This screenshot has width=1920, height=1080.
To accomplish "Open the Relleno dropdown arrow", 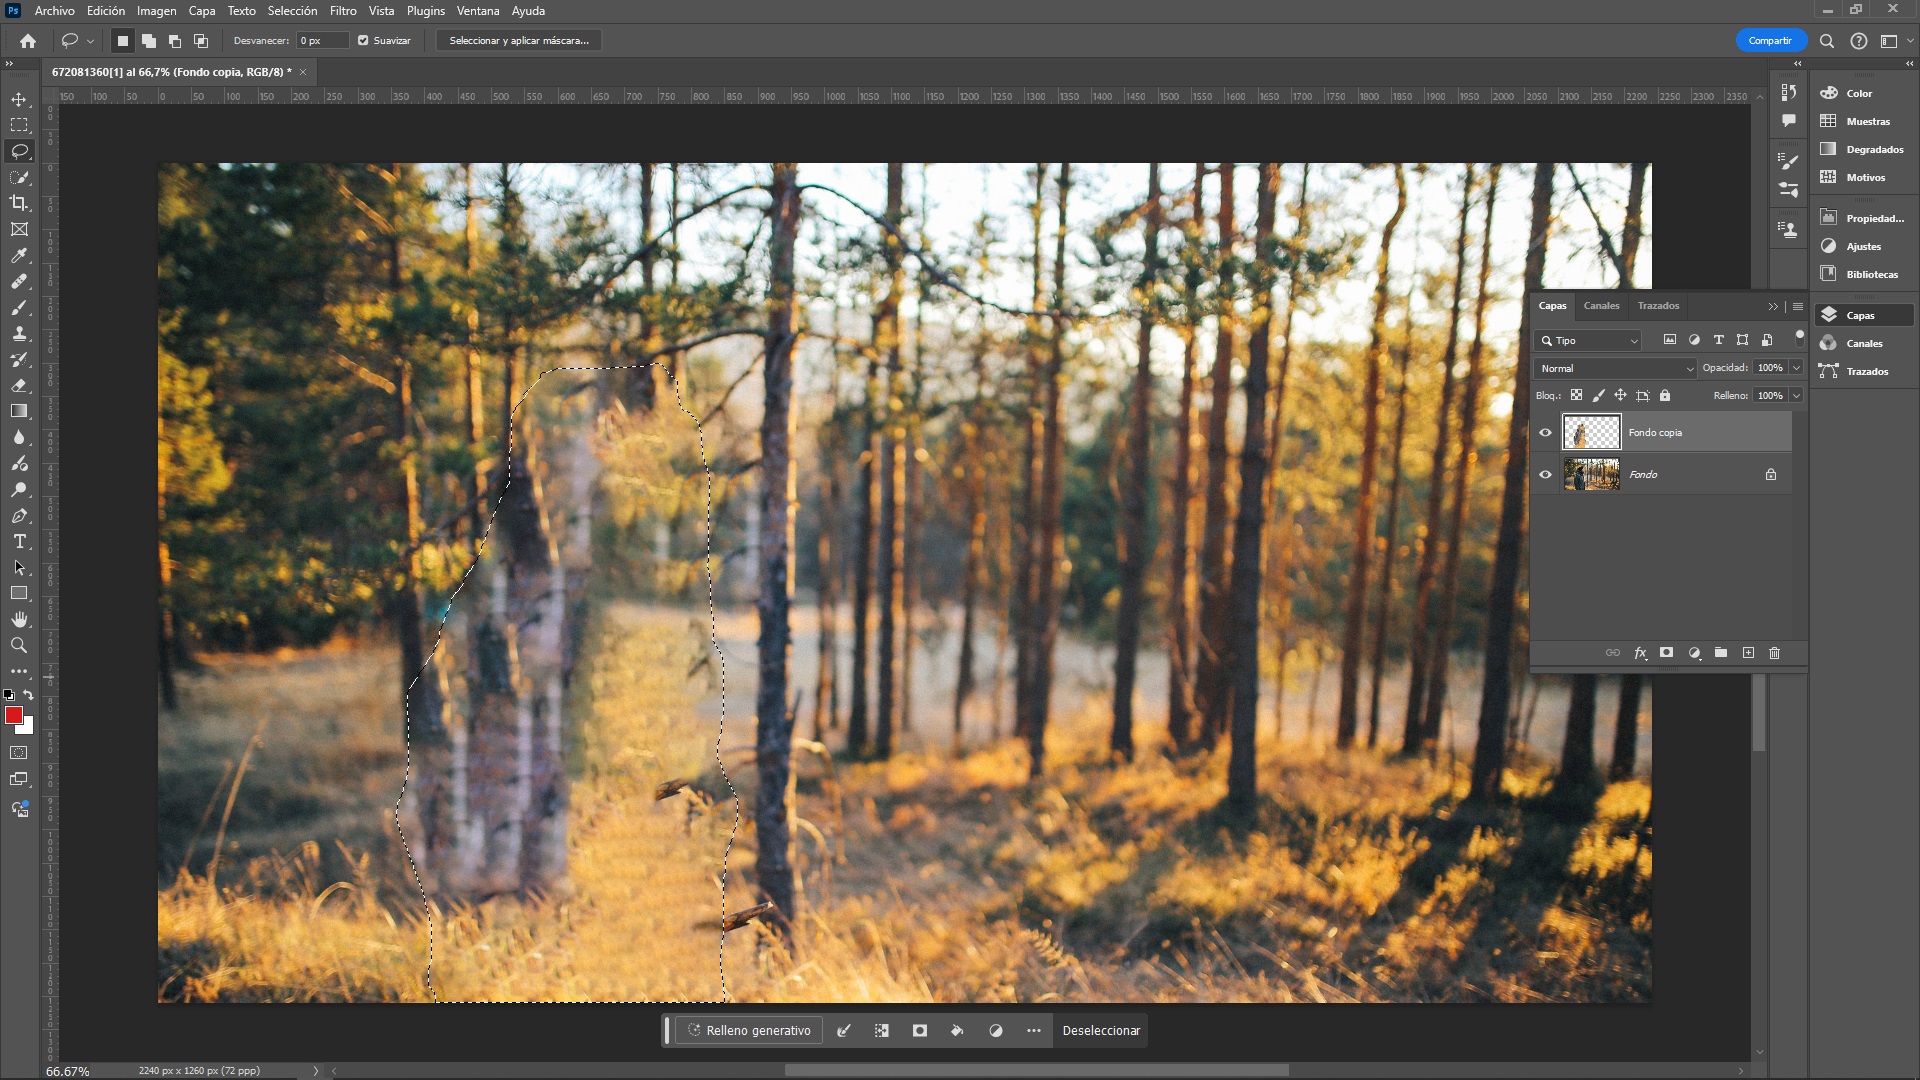I will pyautogui.click(x=1796, y=396).
